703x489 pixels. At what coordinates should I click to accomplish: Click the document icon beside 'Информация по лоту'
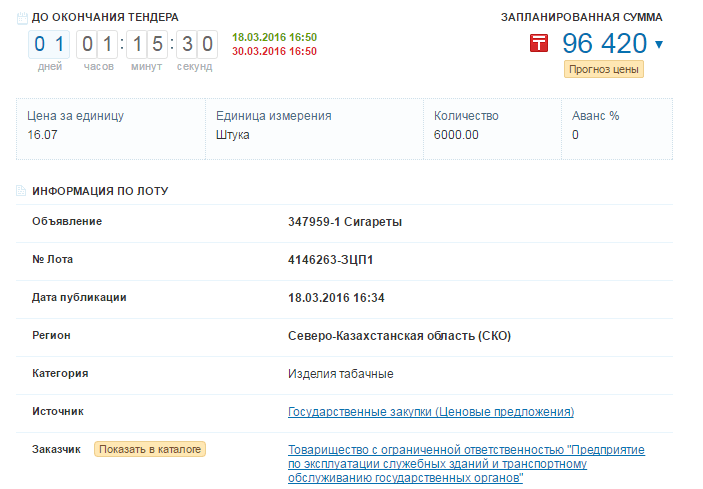point(22,190)
